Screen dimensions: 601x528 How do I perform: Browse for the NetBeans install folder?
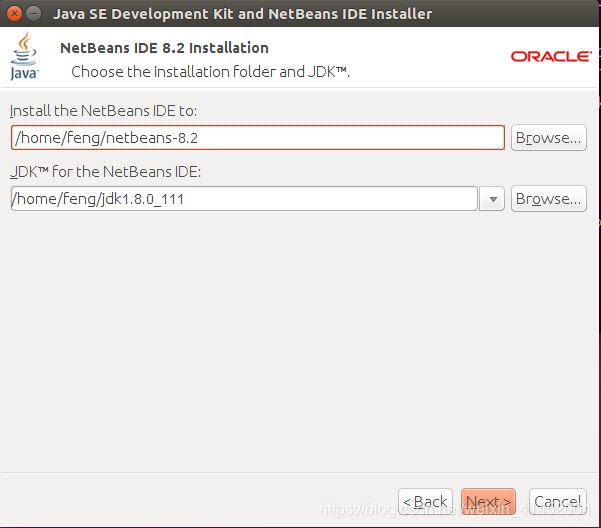(547, 138)
